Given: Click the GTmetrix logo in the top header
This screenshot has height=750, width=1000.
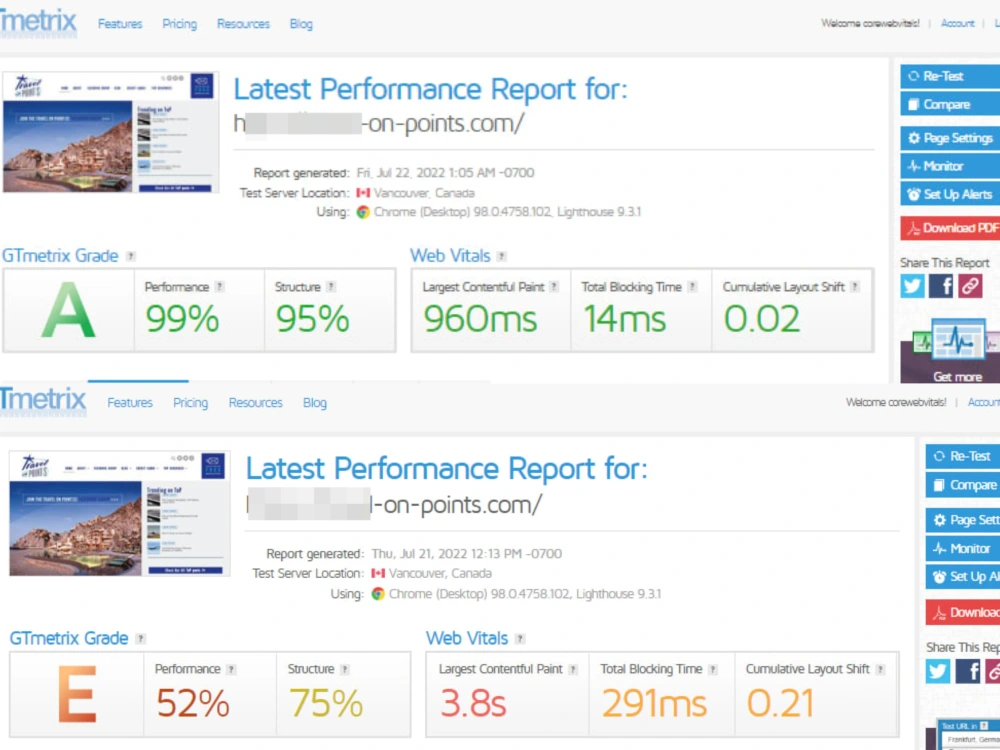Looking at the screenshot, I should click(x=38, y=21).
